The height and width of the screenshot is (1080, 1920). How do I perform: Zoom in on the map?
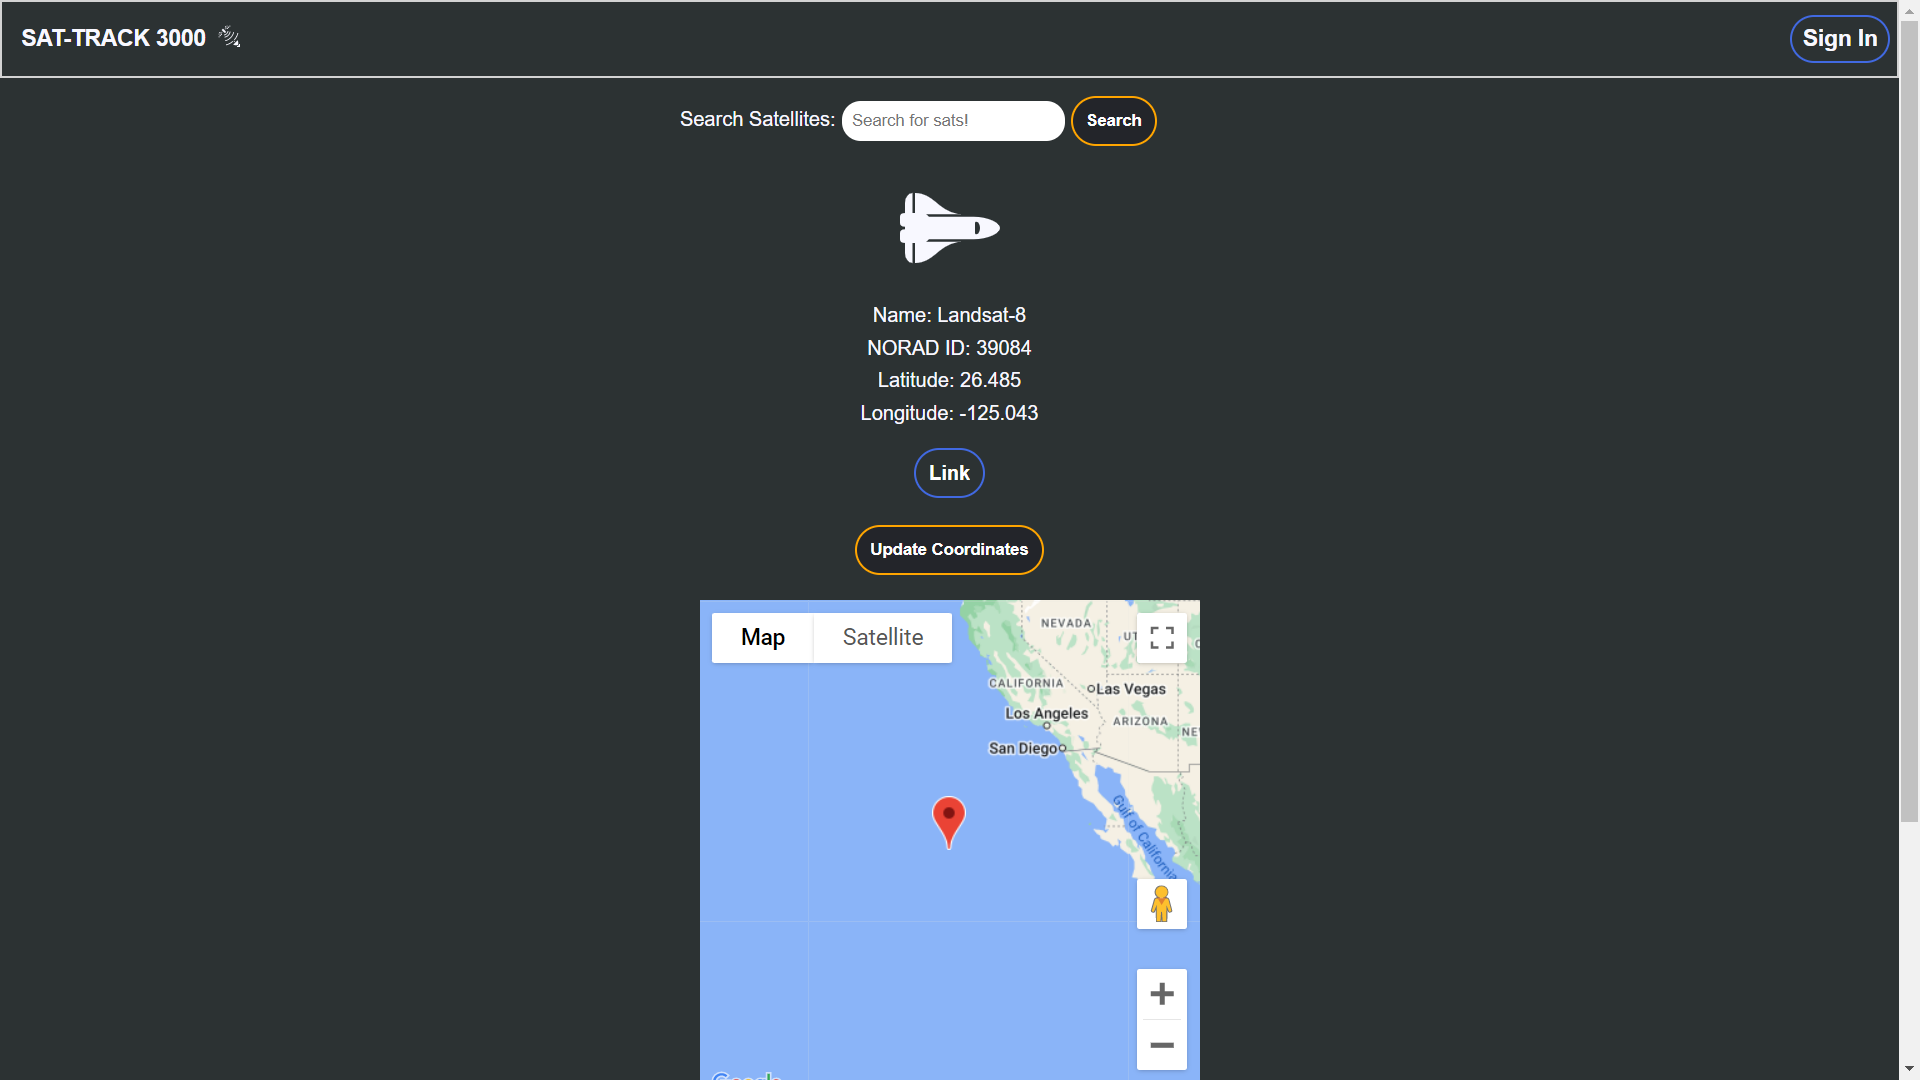(1162, 994)
